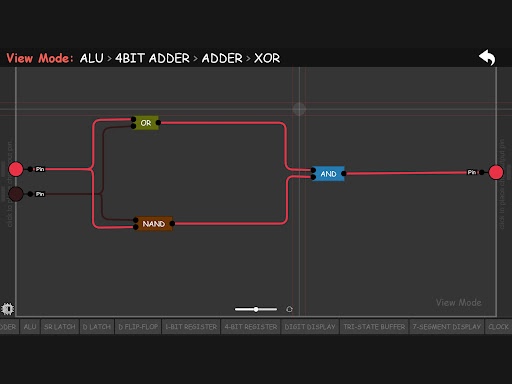The width and height of the screenshot is (512, 384).
Task: Go to 4BIT ADDER in breadcrumb
Action: pyautogui.click(x=152, y=58)
